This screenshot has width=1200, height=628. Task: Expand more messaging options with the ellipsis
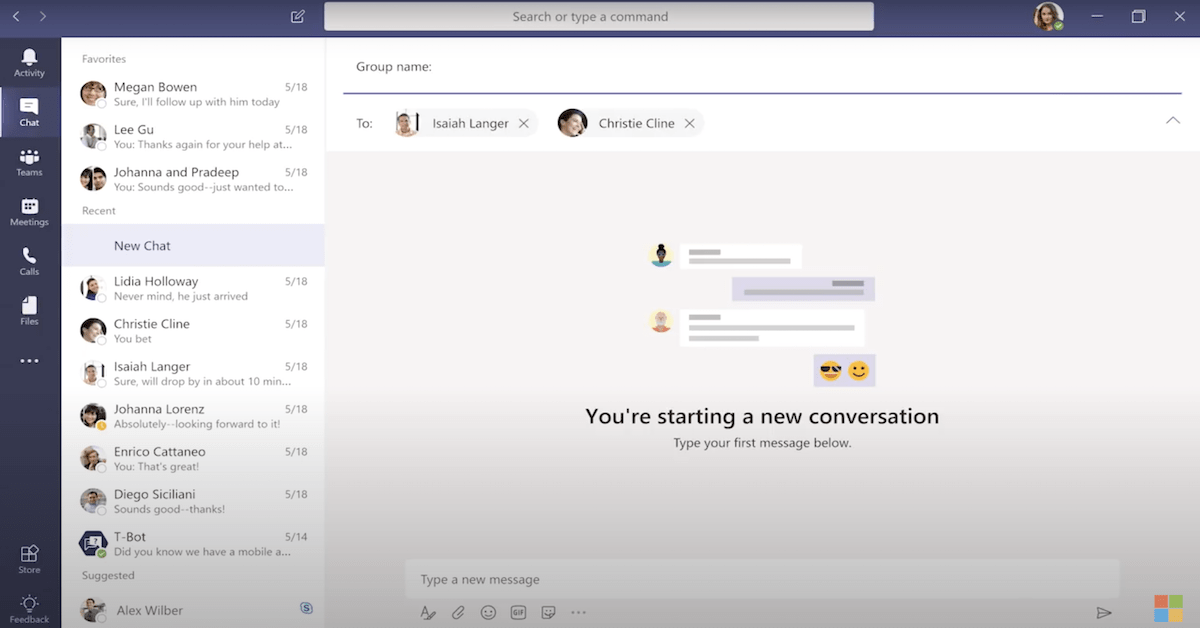[578, 612]
